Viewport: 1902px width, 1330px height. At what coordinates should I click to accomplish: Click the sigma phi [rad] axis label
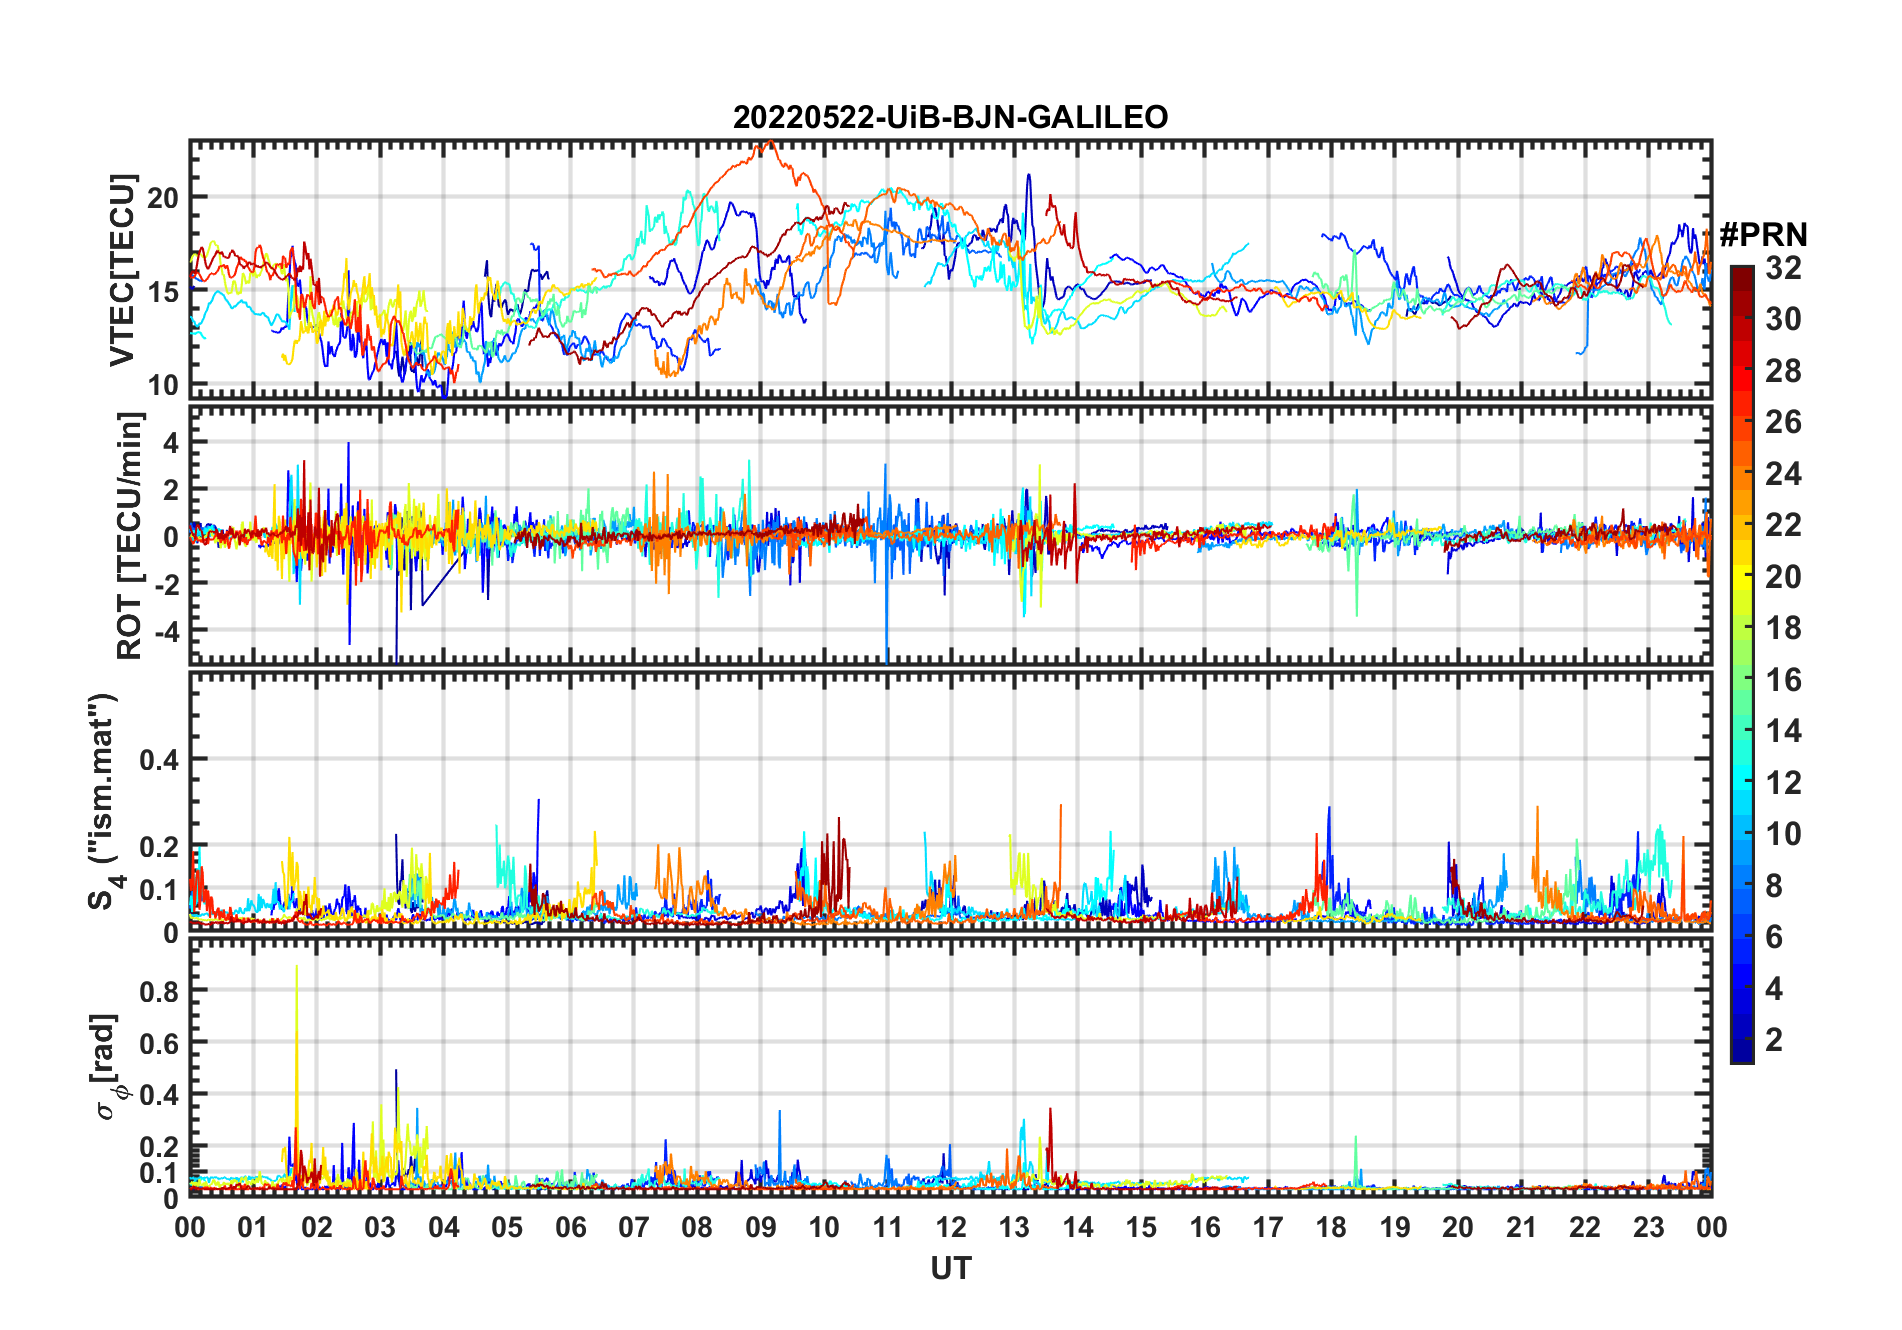[x=108, y=1067]
